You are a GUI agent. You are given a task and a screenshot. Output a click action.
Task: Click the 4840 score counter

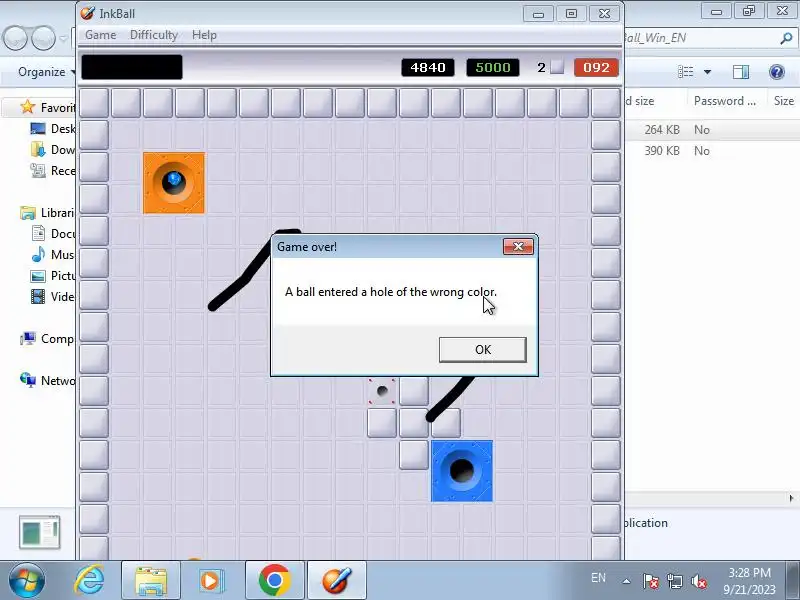click(x=428, y=67)
